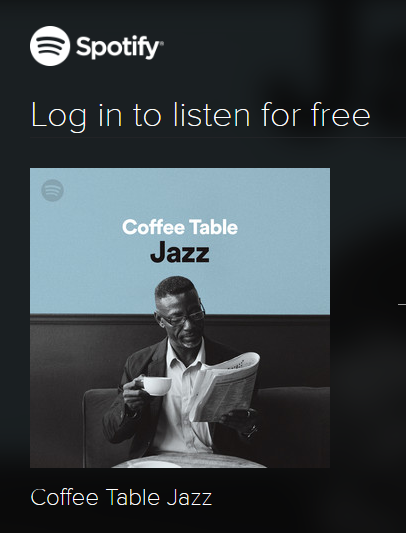Click the thin divider line under the heading
The width and height of the screenshot is (406, 533).
(x=218, y=137)
